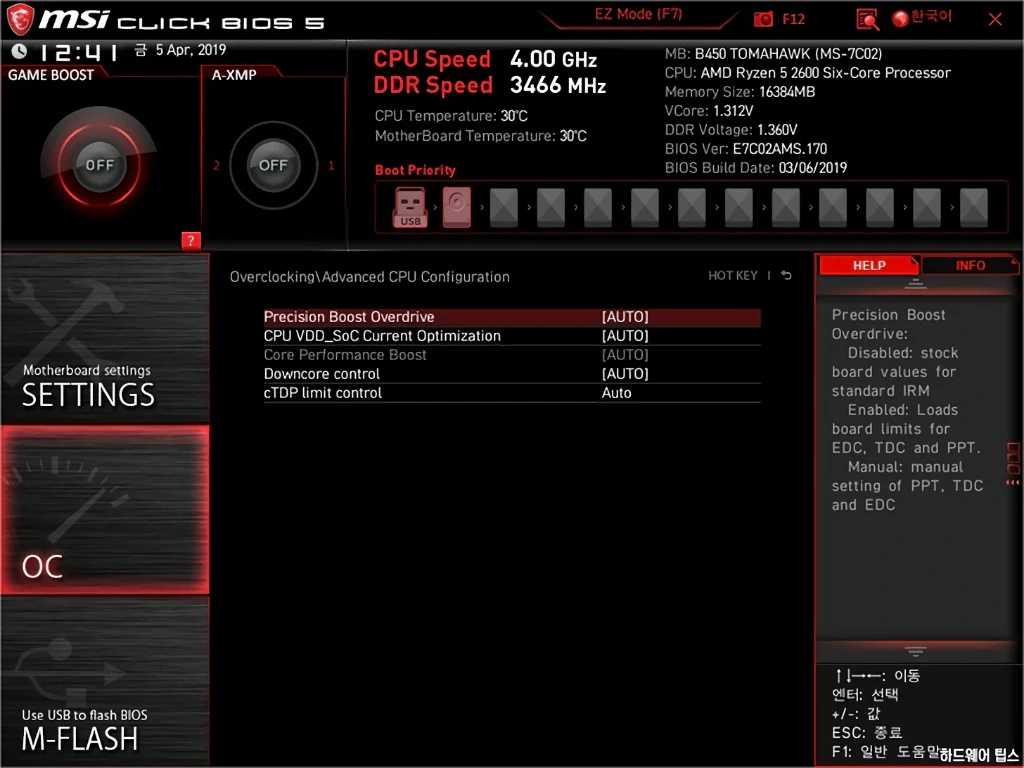Toggle the A-XMP OFF knob
The width and height of the screenshot is (1024, 768).
[x=273, y=165]
